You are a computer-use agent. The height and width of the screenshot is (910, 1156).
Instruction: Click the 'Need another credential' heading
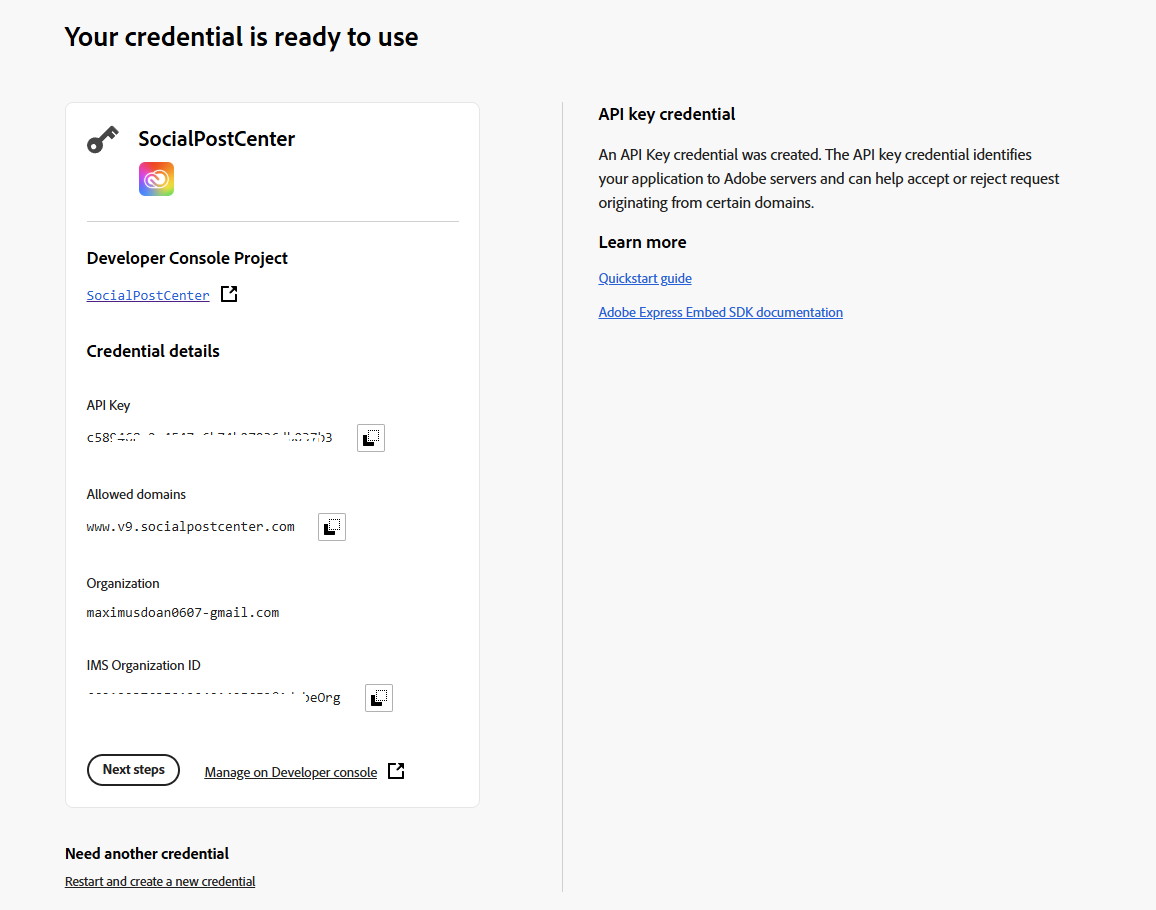click(147, 854)
